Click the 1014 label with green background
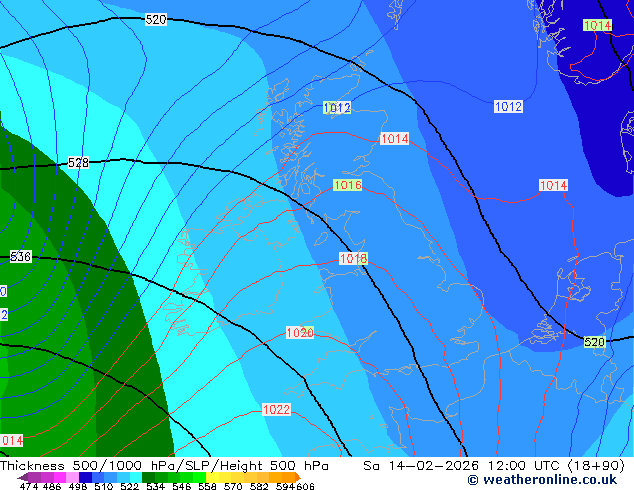Image resolution: width=634 pixels, height=490 pixels. (597, 25)
